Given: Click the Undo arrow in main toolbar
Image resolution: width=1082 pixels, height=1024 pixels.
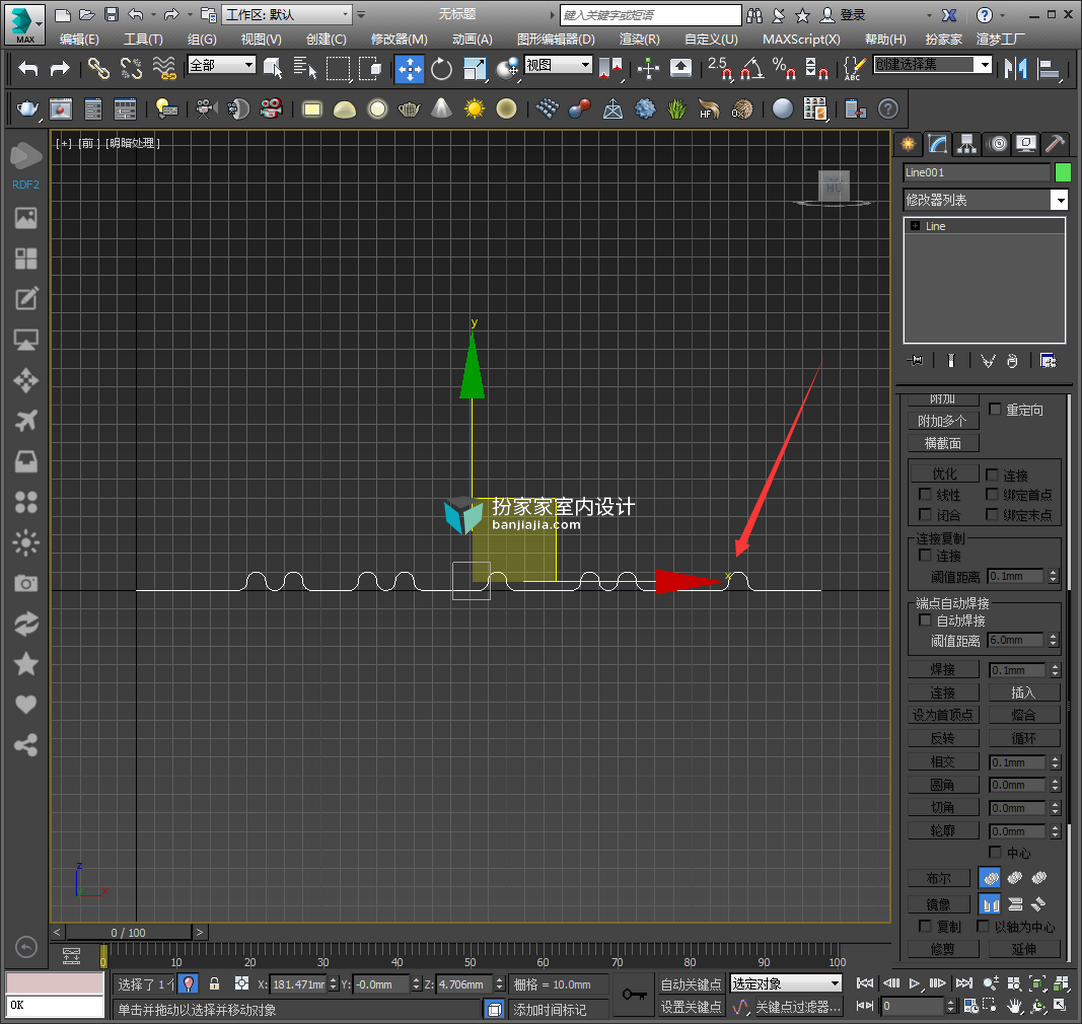Looking at the screenshot, I should click(x=28, y=68).
